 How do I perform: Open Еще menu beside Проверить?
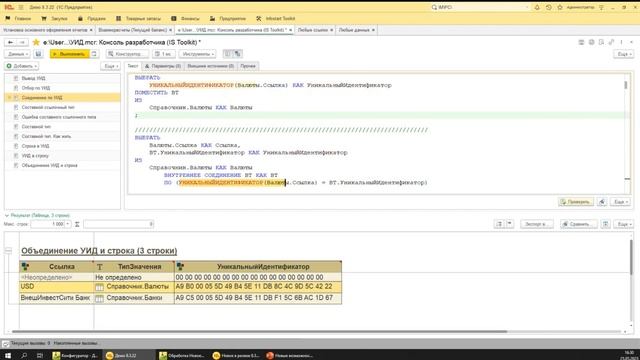pos(620,202)
